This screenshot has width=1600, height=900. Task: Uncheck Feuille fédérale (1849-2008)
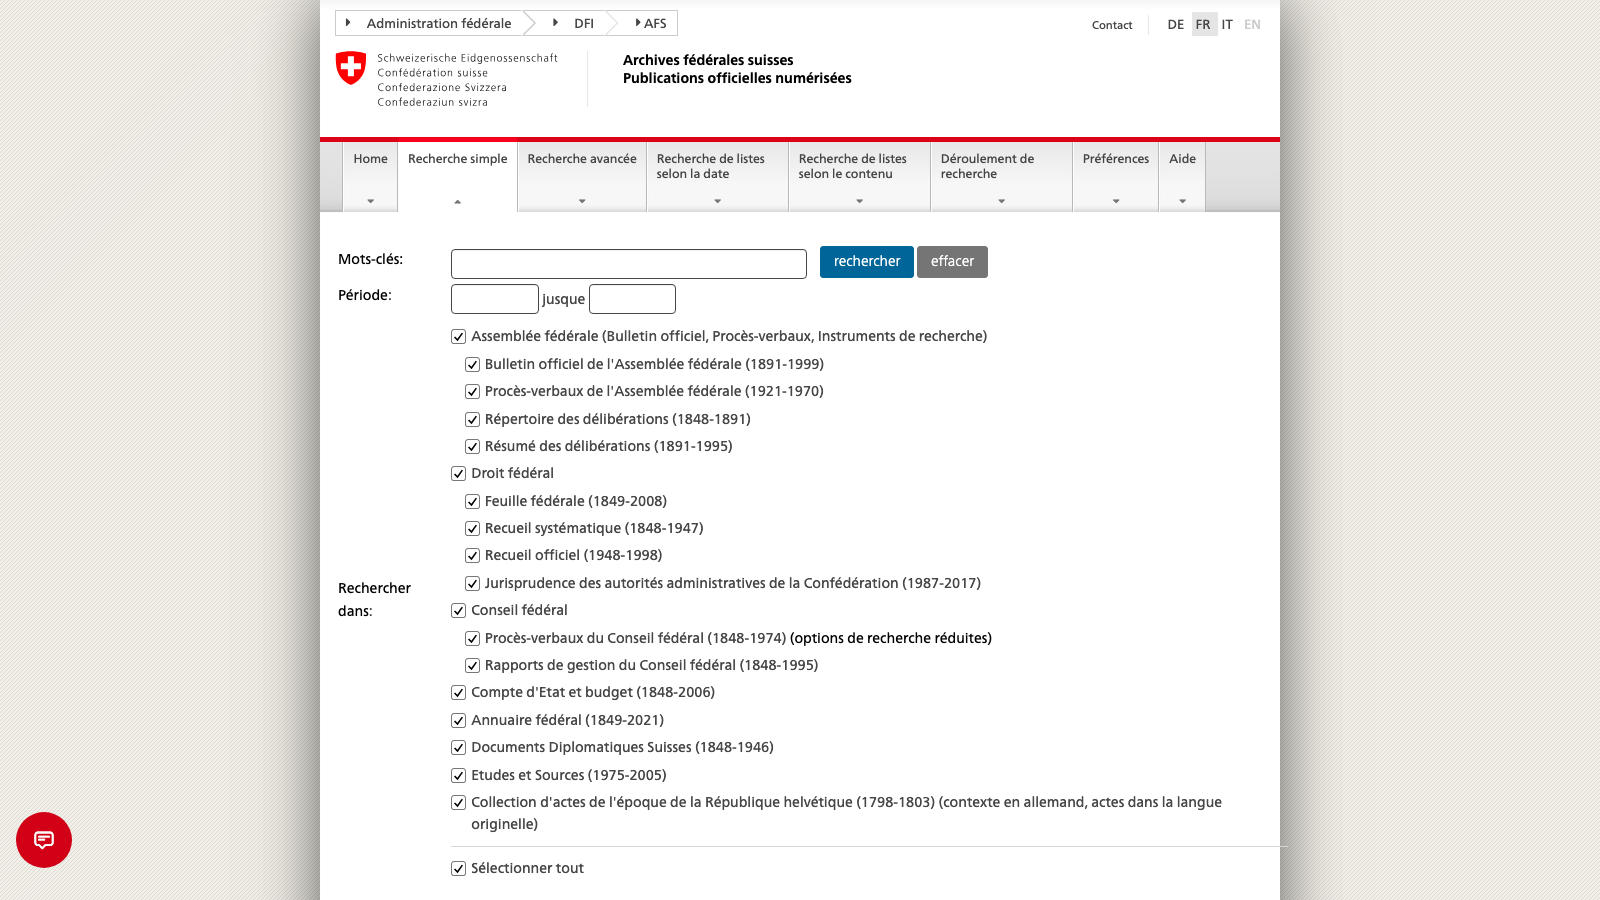[472, 501]
